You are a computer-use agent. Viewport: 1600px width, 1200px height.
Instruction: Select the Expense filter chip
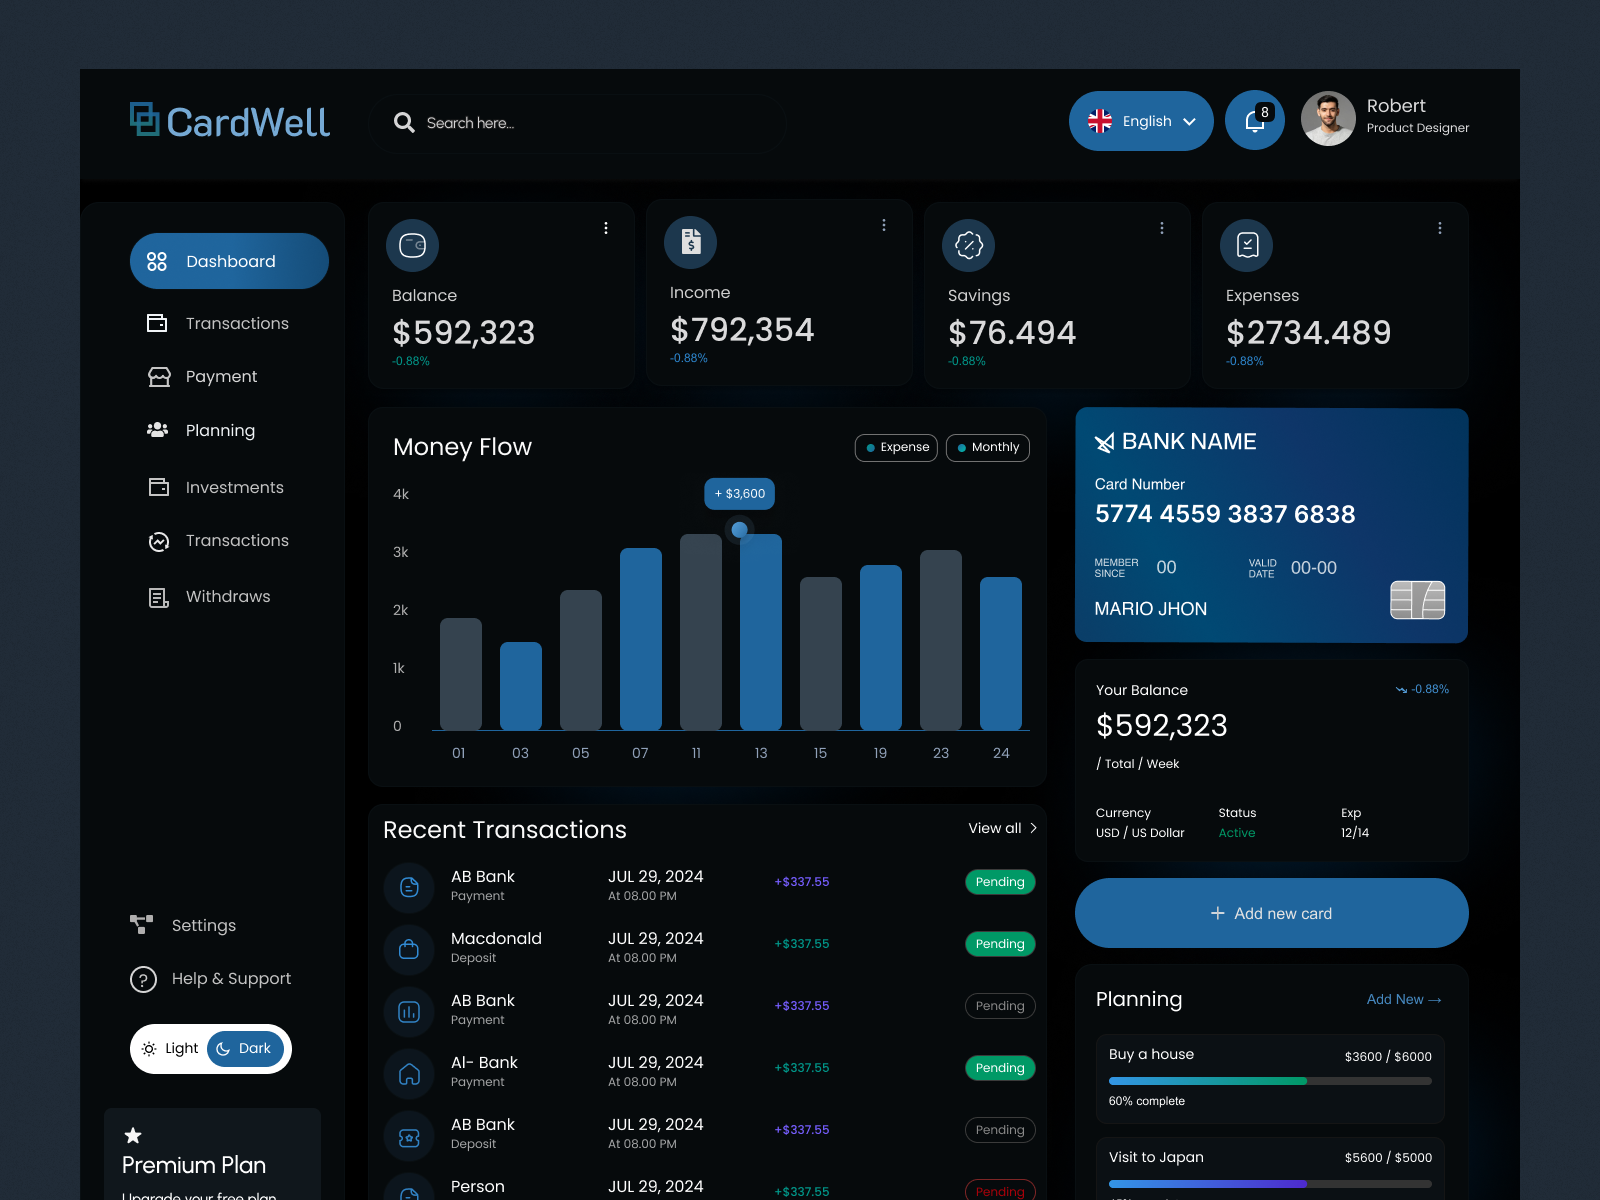pos(895,447)
